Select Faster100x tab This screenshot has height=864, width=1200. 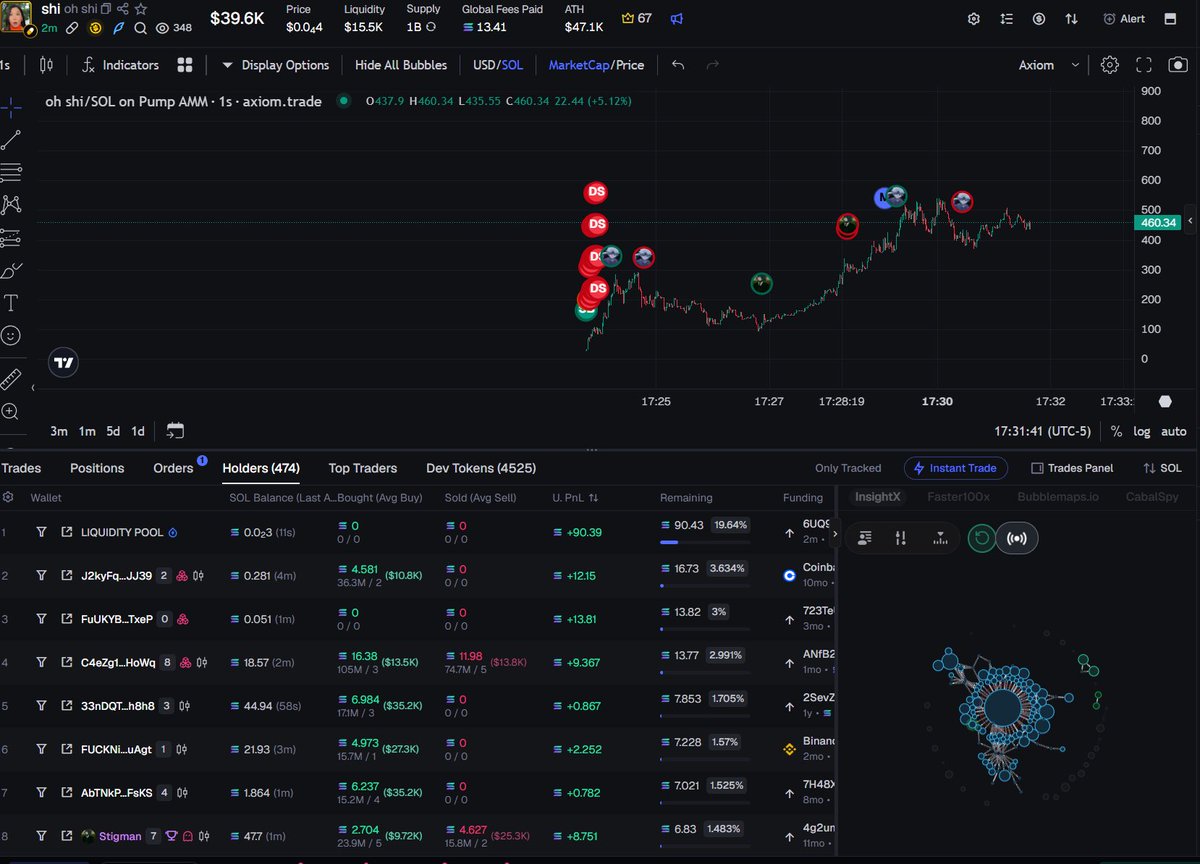pyautogui.click(x=958, y=497)
